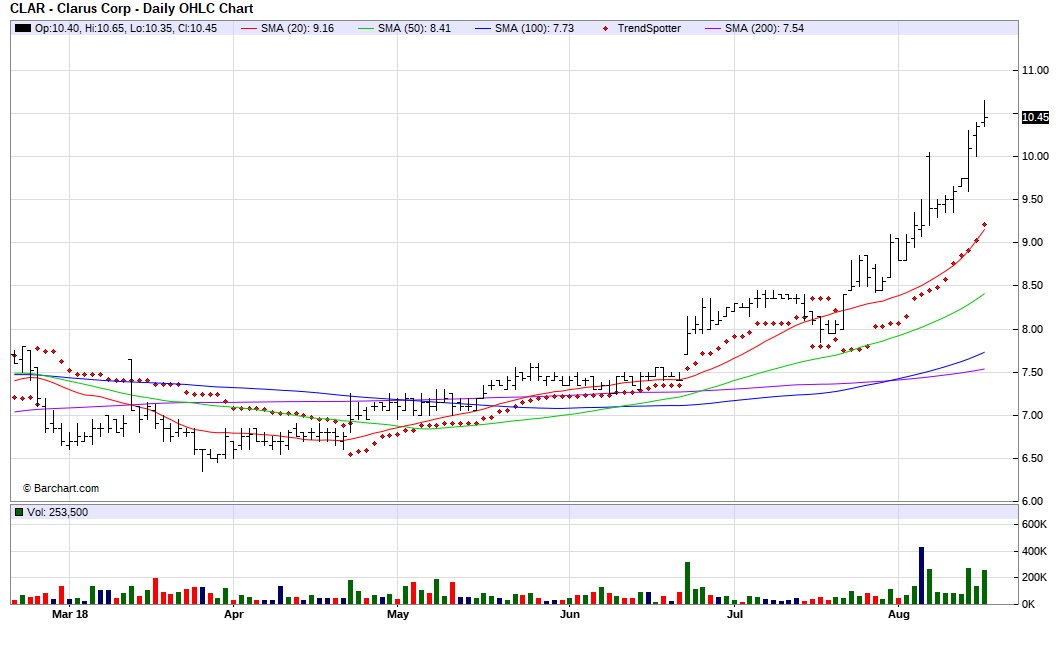Click the 10.45 current price tag
This screenshot has height=645, width=1060.
1035,117
